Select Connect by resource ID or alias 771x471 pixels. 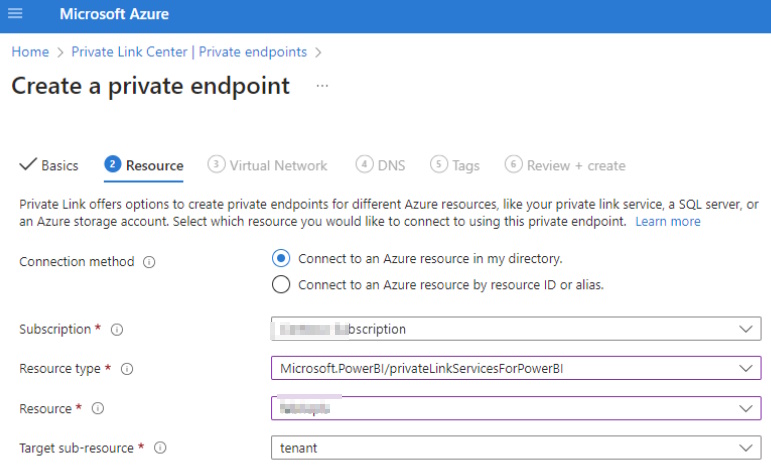pyautogui.click(x=281, y=285)
